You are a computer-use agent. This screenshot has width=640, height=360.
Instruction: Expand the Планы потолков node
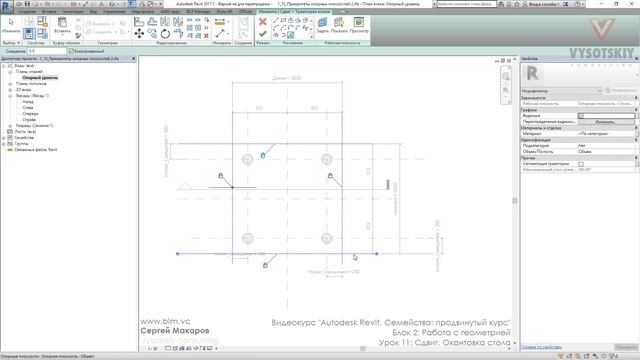pos(10,84)
